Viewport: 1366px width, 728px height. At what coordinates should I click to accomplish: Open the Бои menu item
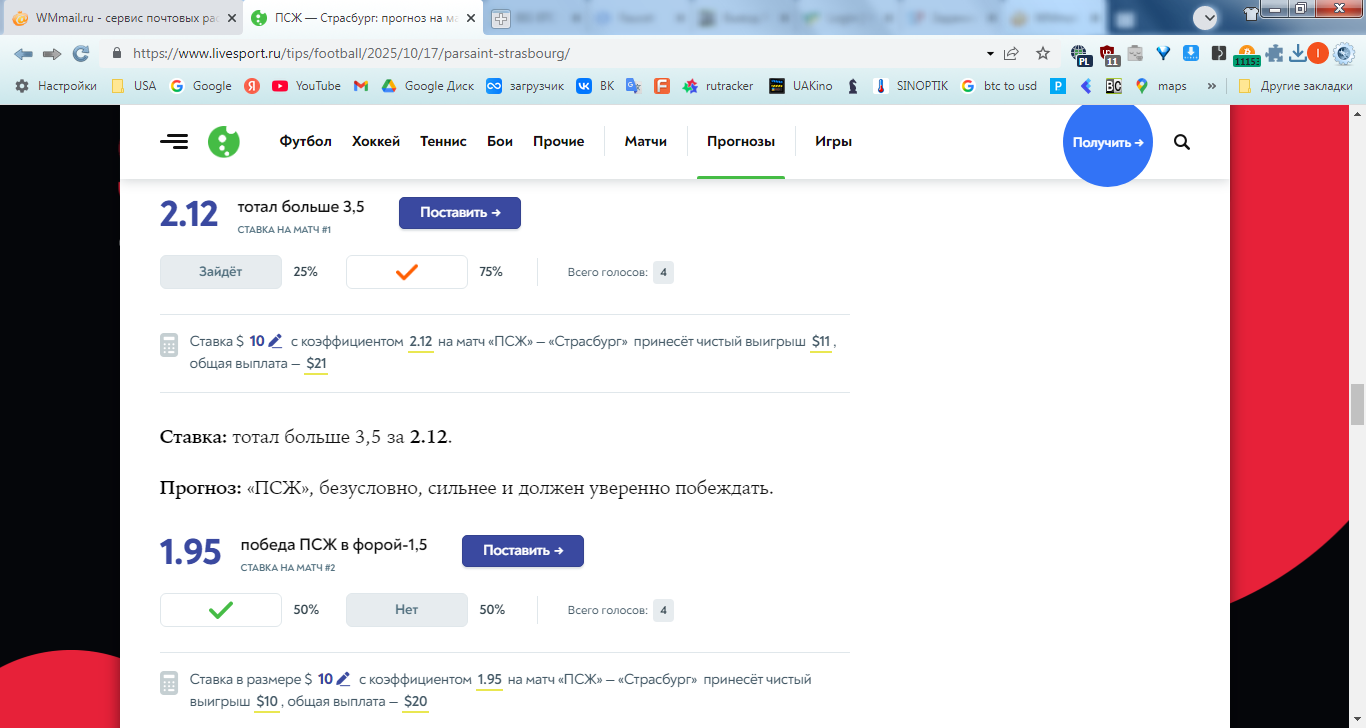click(500, 142)
